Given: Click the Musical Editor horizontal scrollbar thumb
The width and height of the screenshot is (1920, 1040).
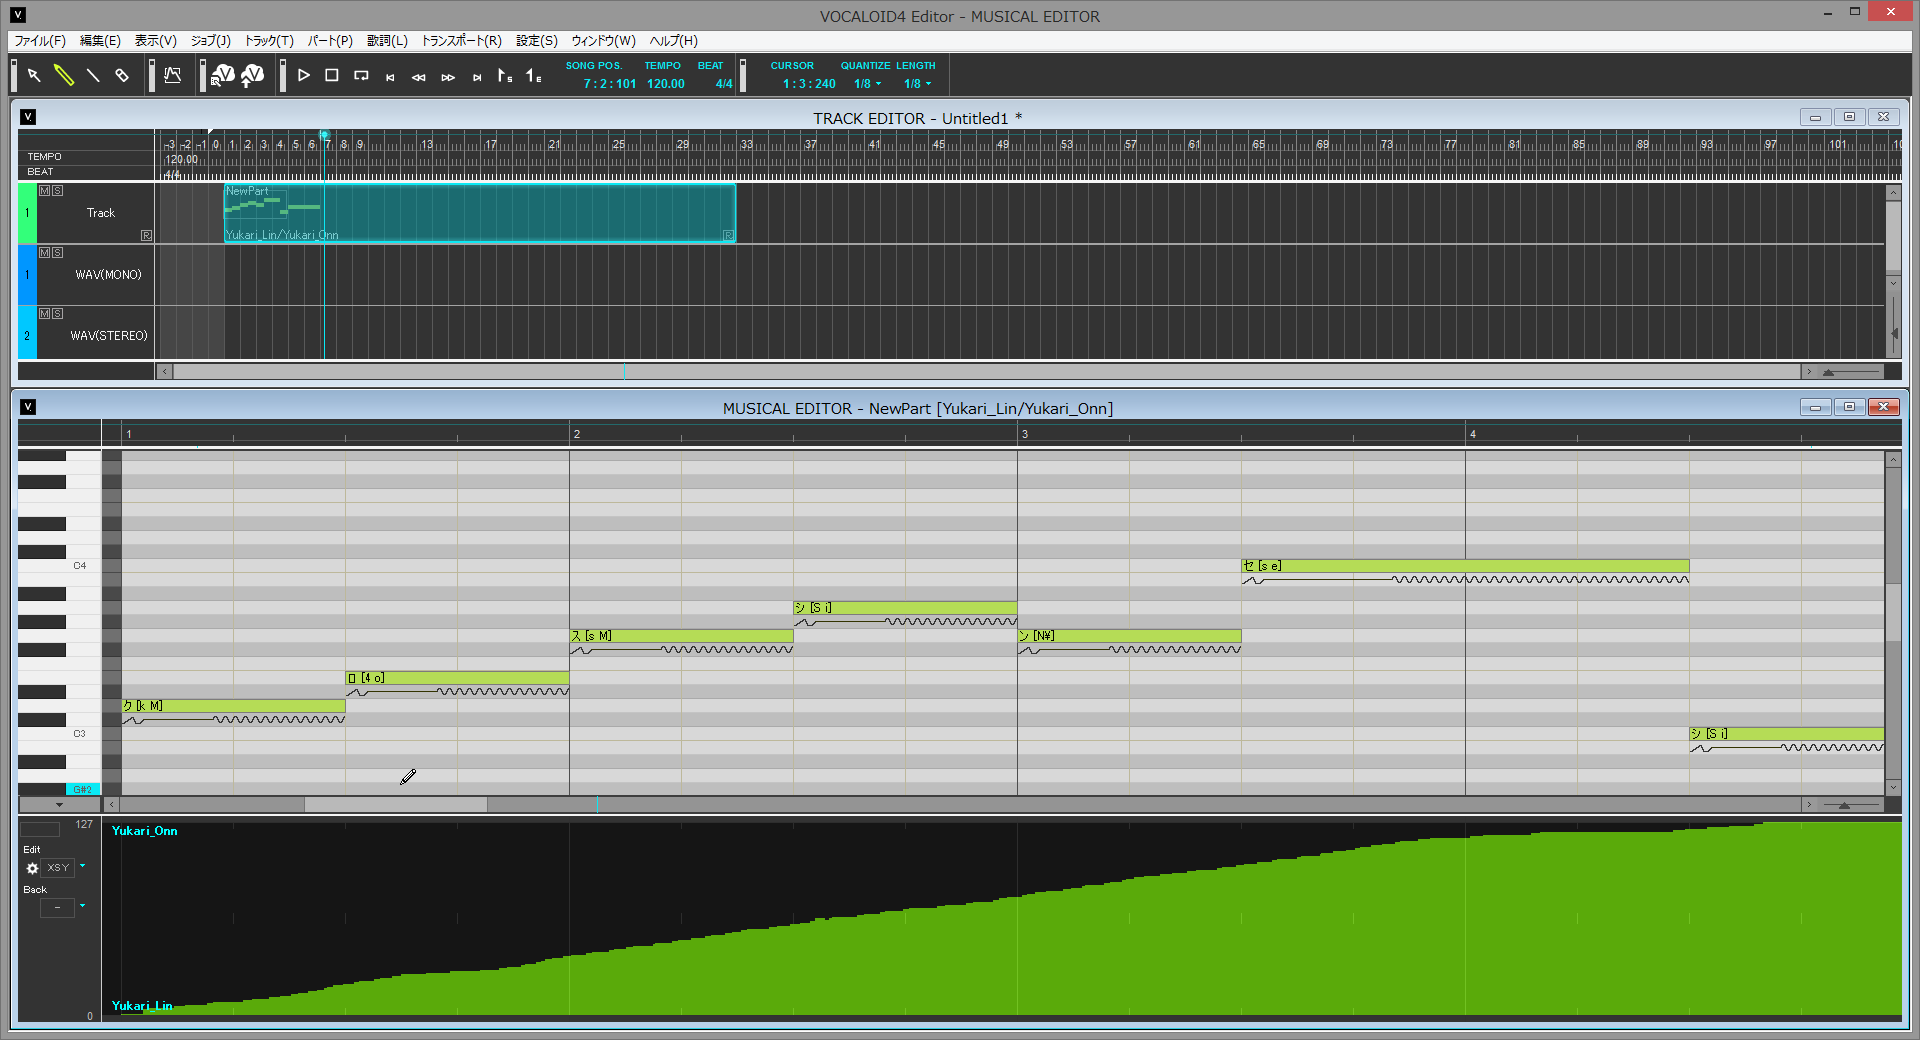Looking at the screenshot, I should tap(395, 805).
